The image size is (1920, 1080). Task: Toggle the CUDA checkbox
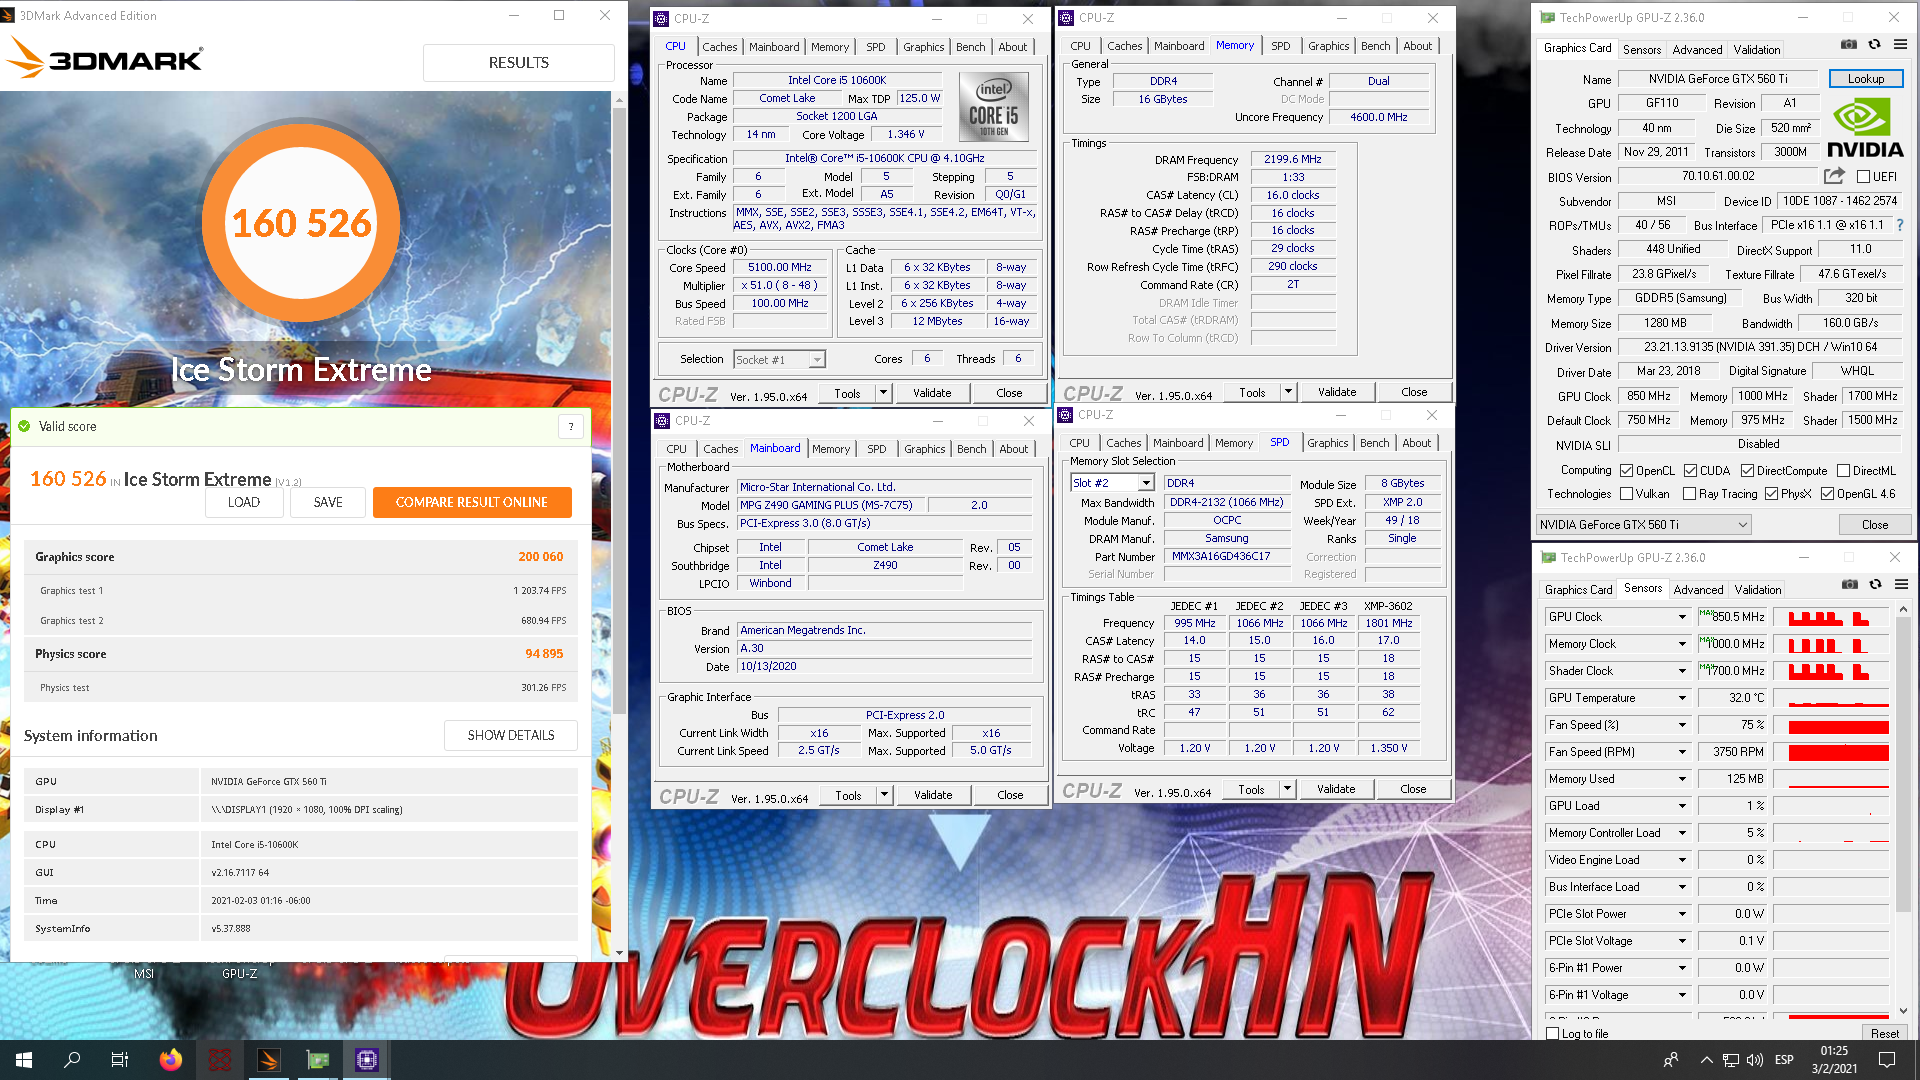pos(1691,471)
